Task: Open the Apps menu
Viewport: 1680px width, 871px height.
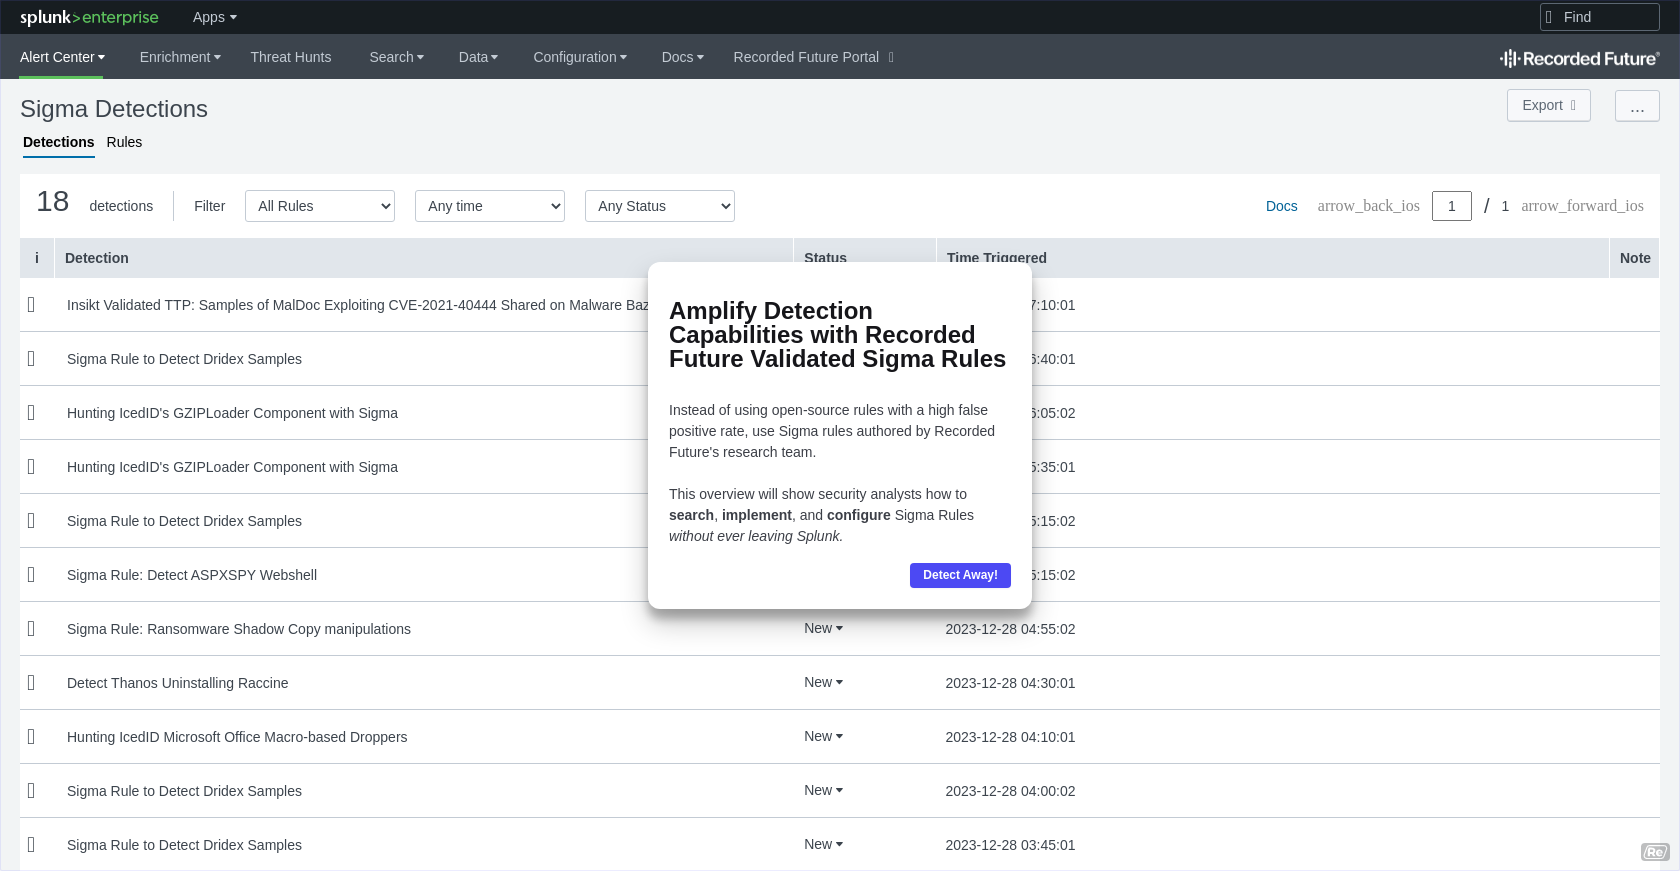Action: tap(214, 17)
